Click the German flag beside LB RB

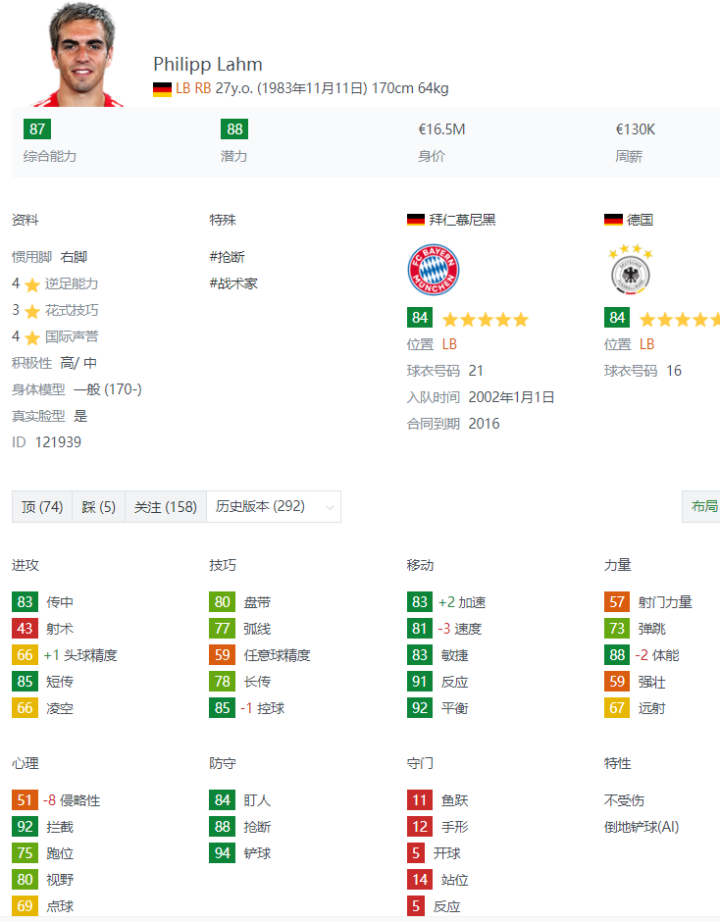[162, 89]
